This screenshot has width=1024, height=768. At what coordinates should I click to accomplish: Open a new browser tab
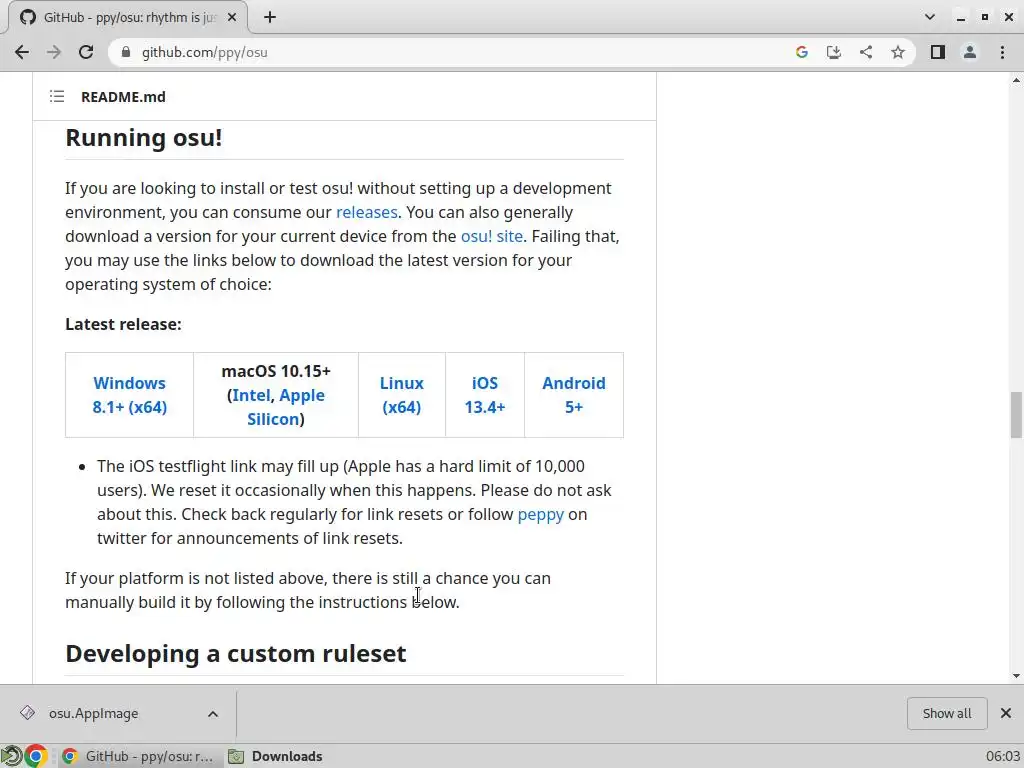click(x=270, y=18)
